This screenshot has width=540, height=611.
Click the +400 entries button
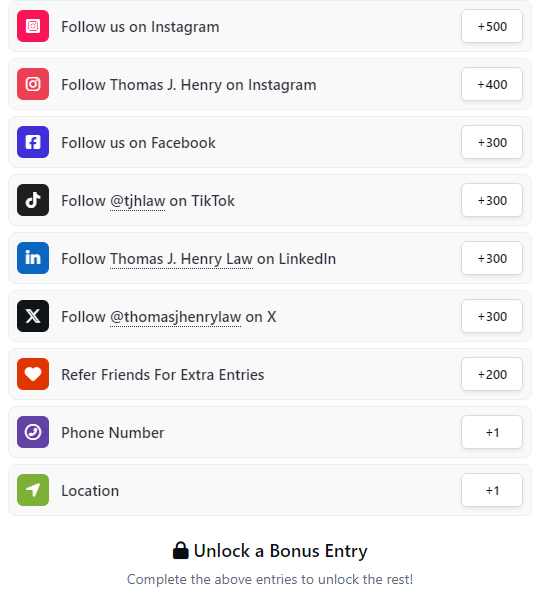pyautogui.click(x=492, y=84)
